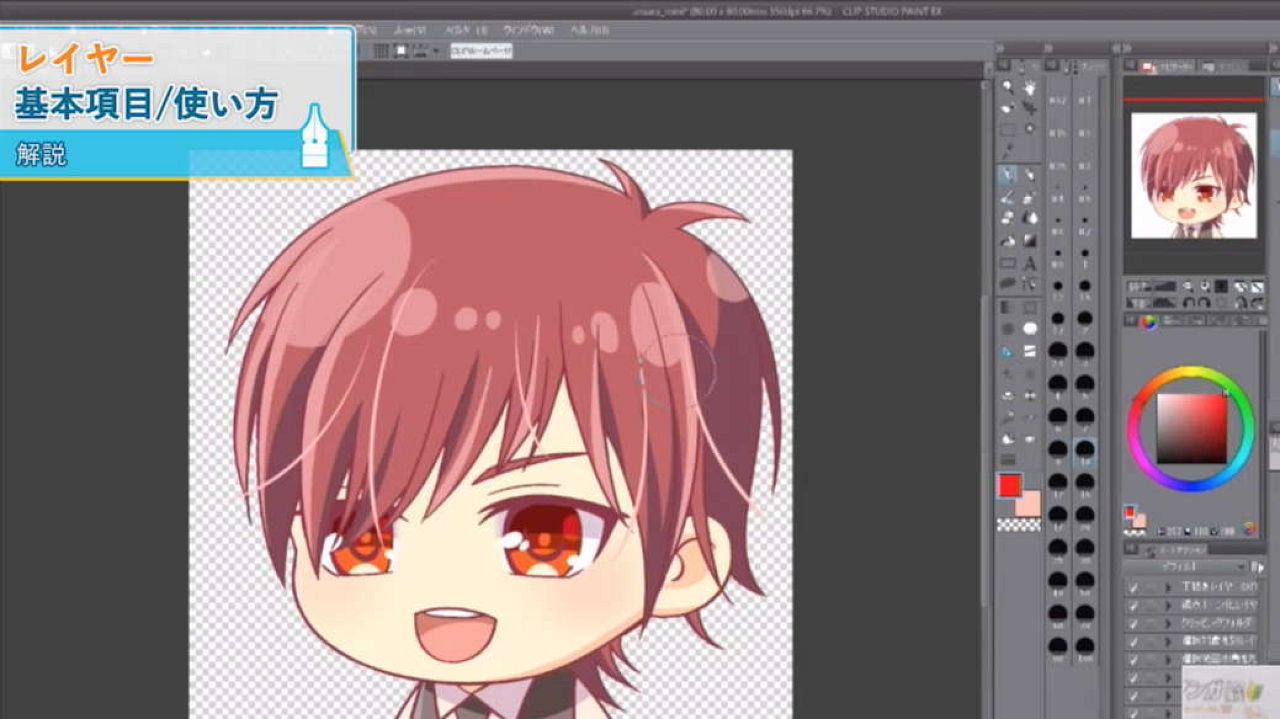This screenshot has width=1280, height=719.
Task: Open the ウィンドウ(W) menu
Action: [x=529, y=30]
